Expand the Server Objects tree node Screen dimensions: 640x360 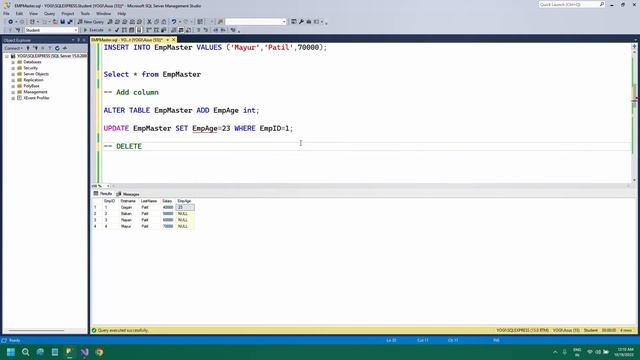coord(13,74)
